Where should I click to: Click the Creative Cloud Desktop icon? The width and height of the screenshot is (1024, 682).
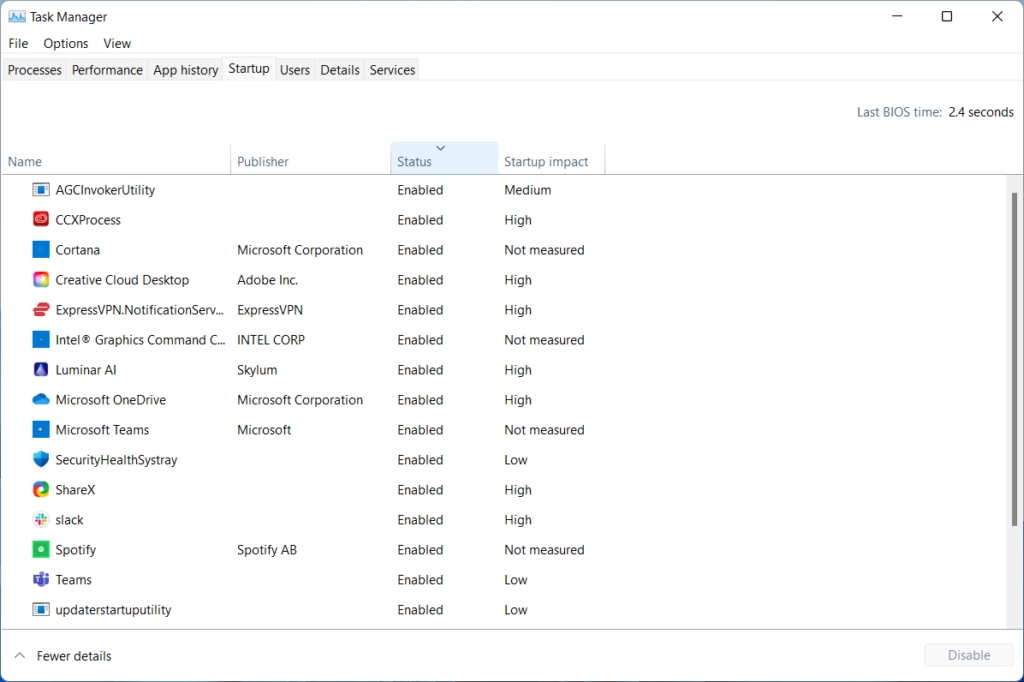point(40,280)
